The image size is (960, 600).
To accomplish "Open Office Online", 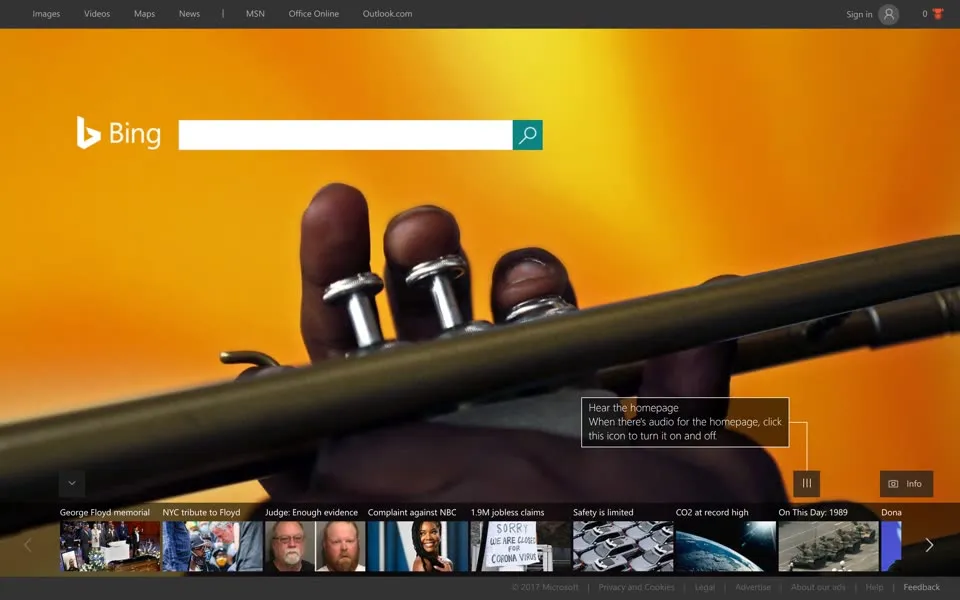I will [313, 13].
